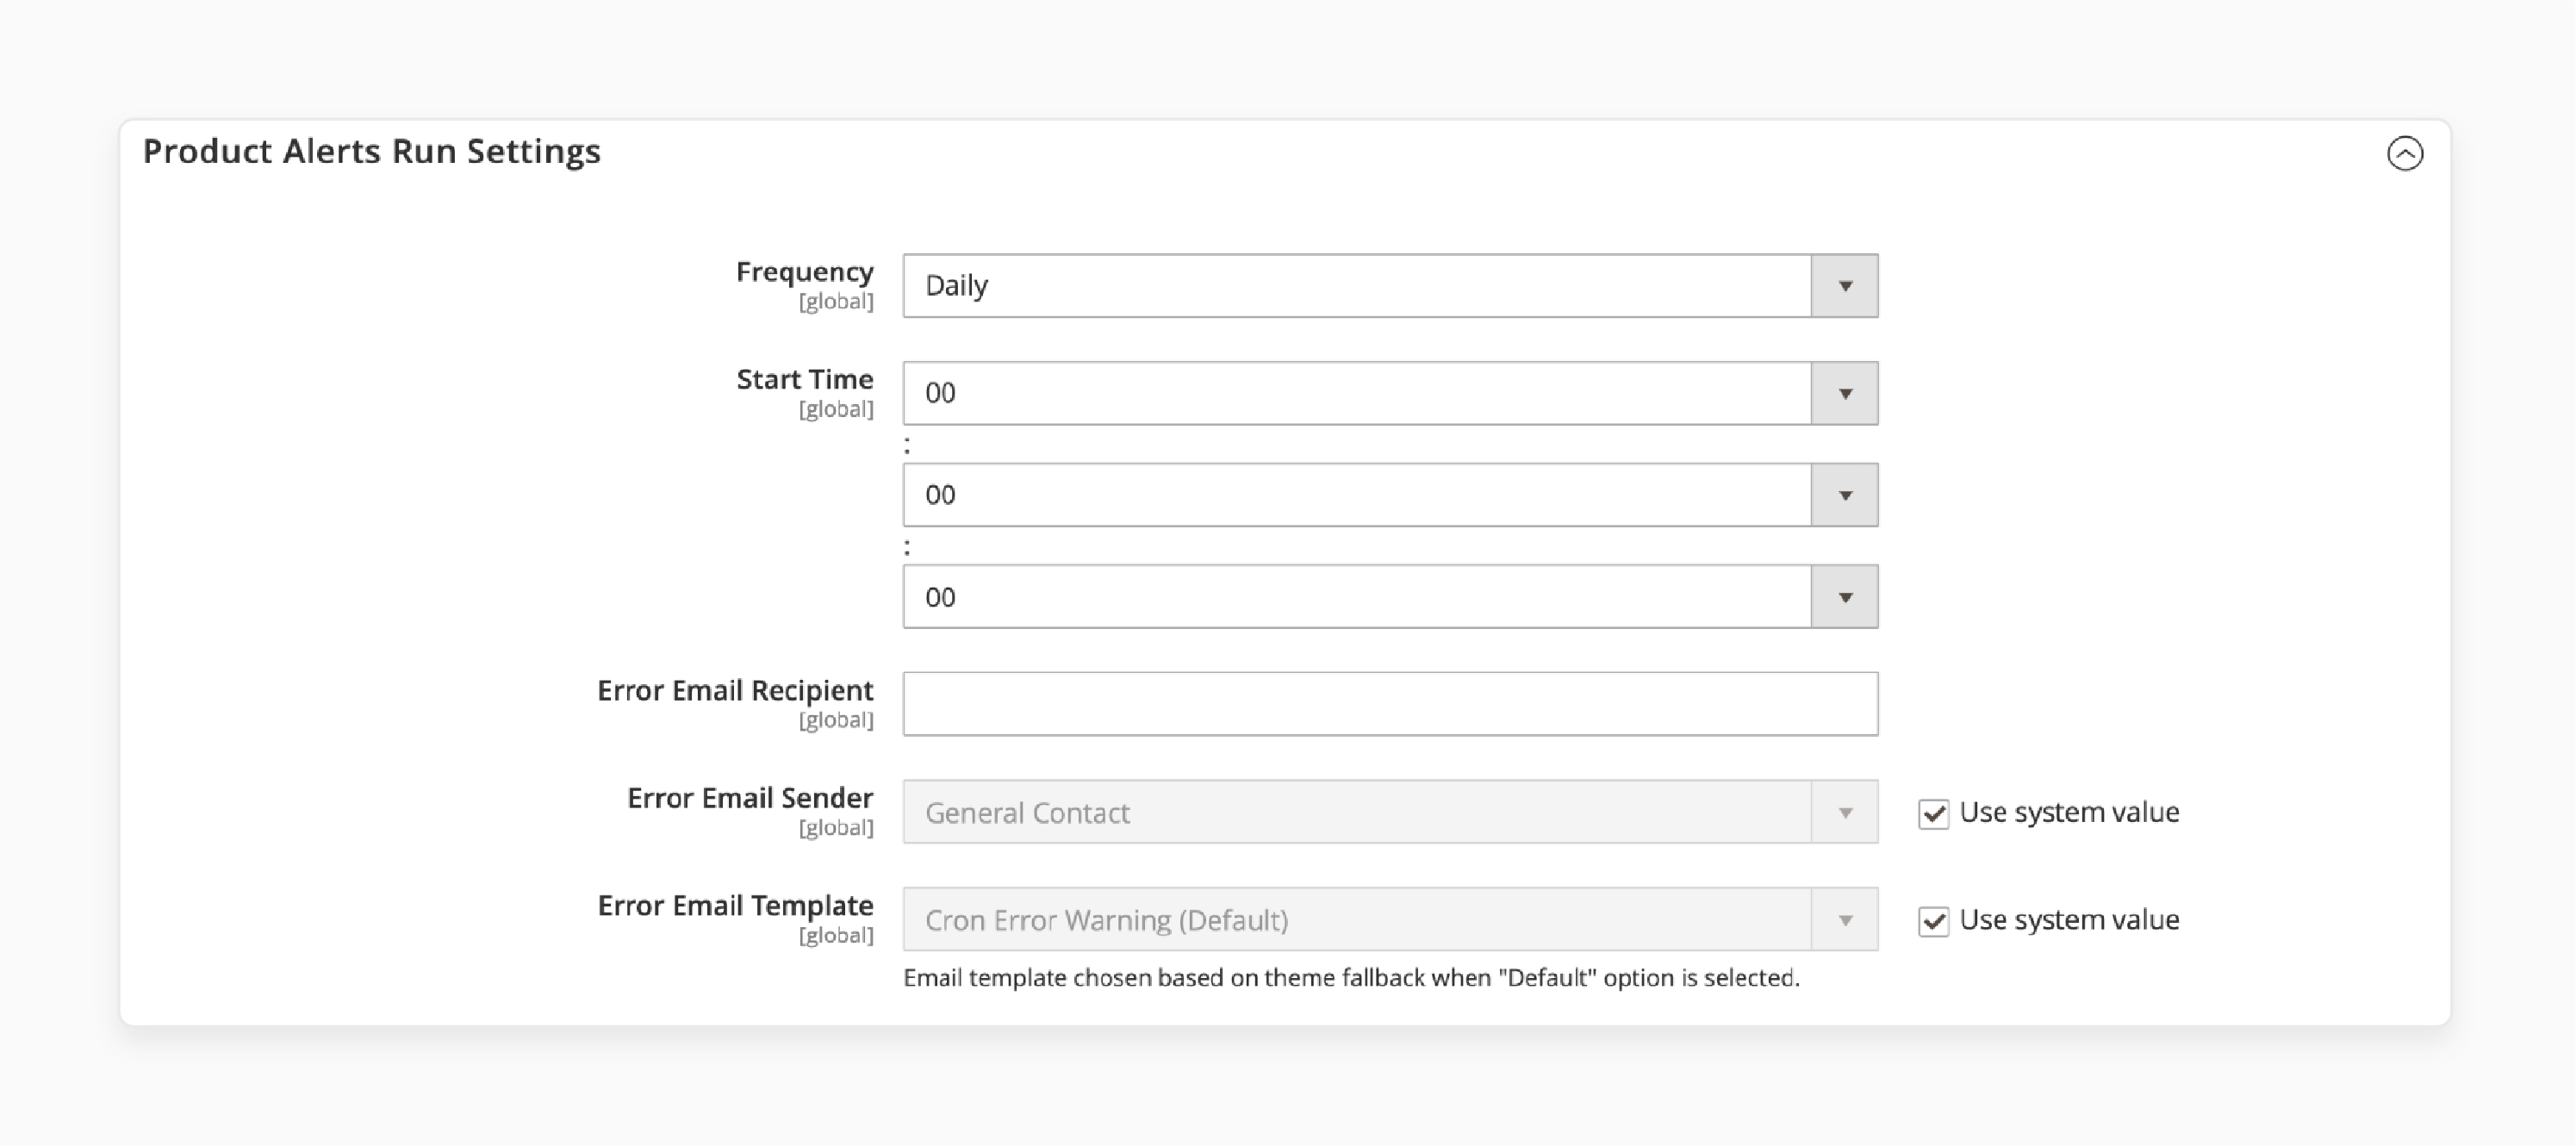Open the Start Time minutes dropdown
The width and height of the screenshot is (2576, 1146).
[1390, 495]
